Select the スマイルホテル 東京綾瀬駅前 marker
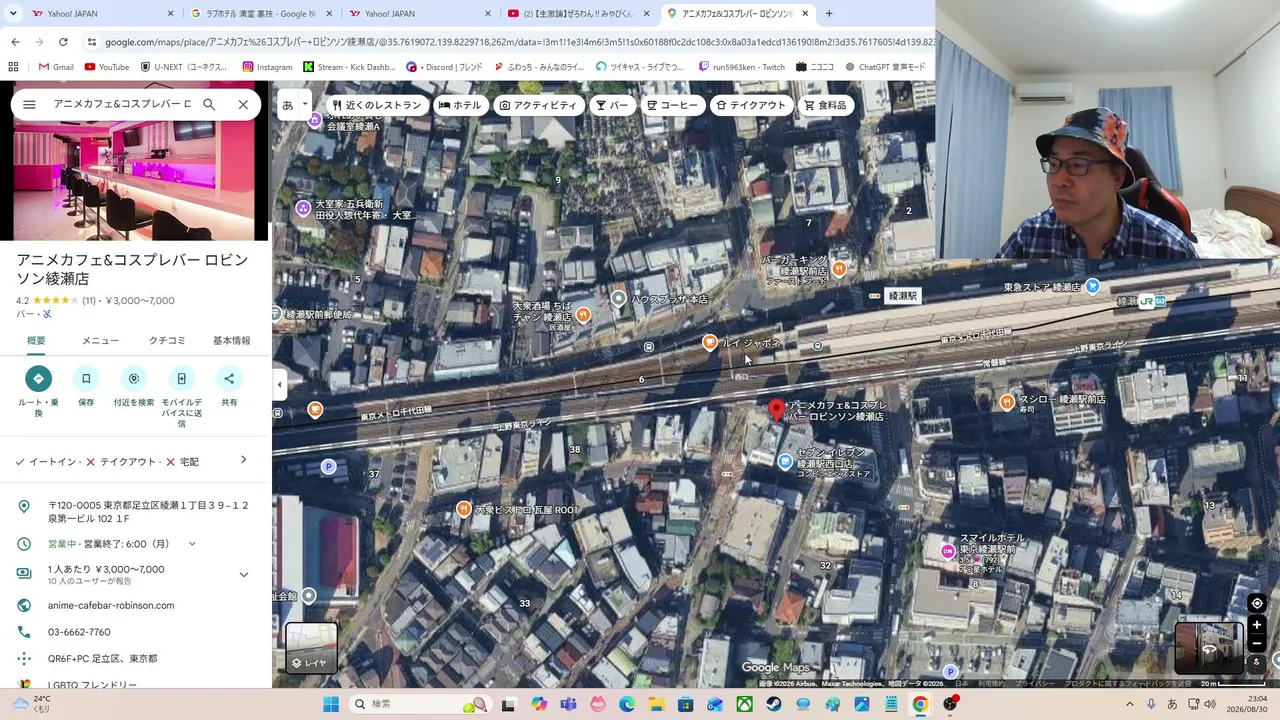 948,551
